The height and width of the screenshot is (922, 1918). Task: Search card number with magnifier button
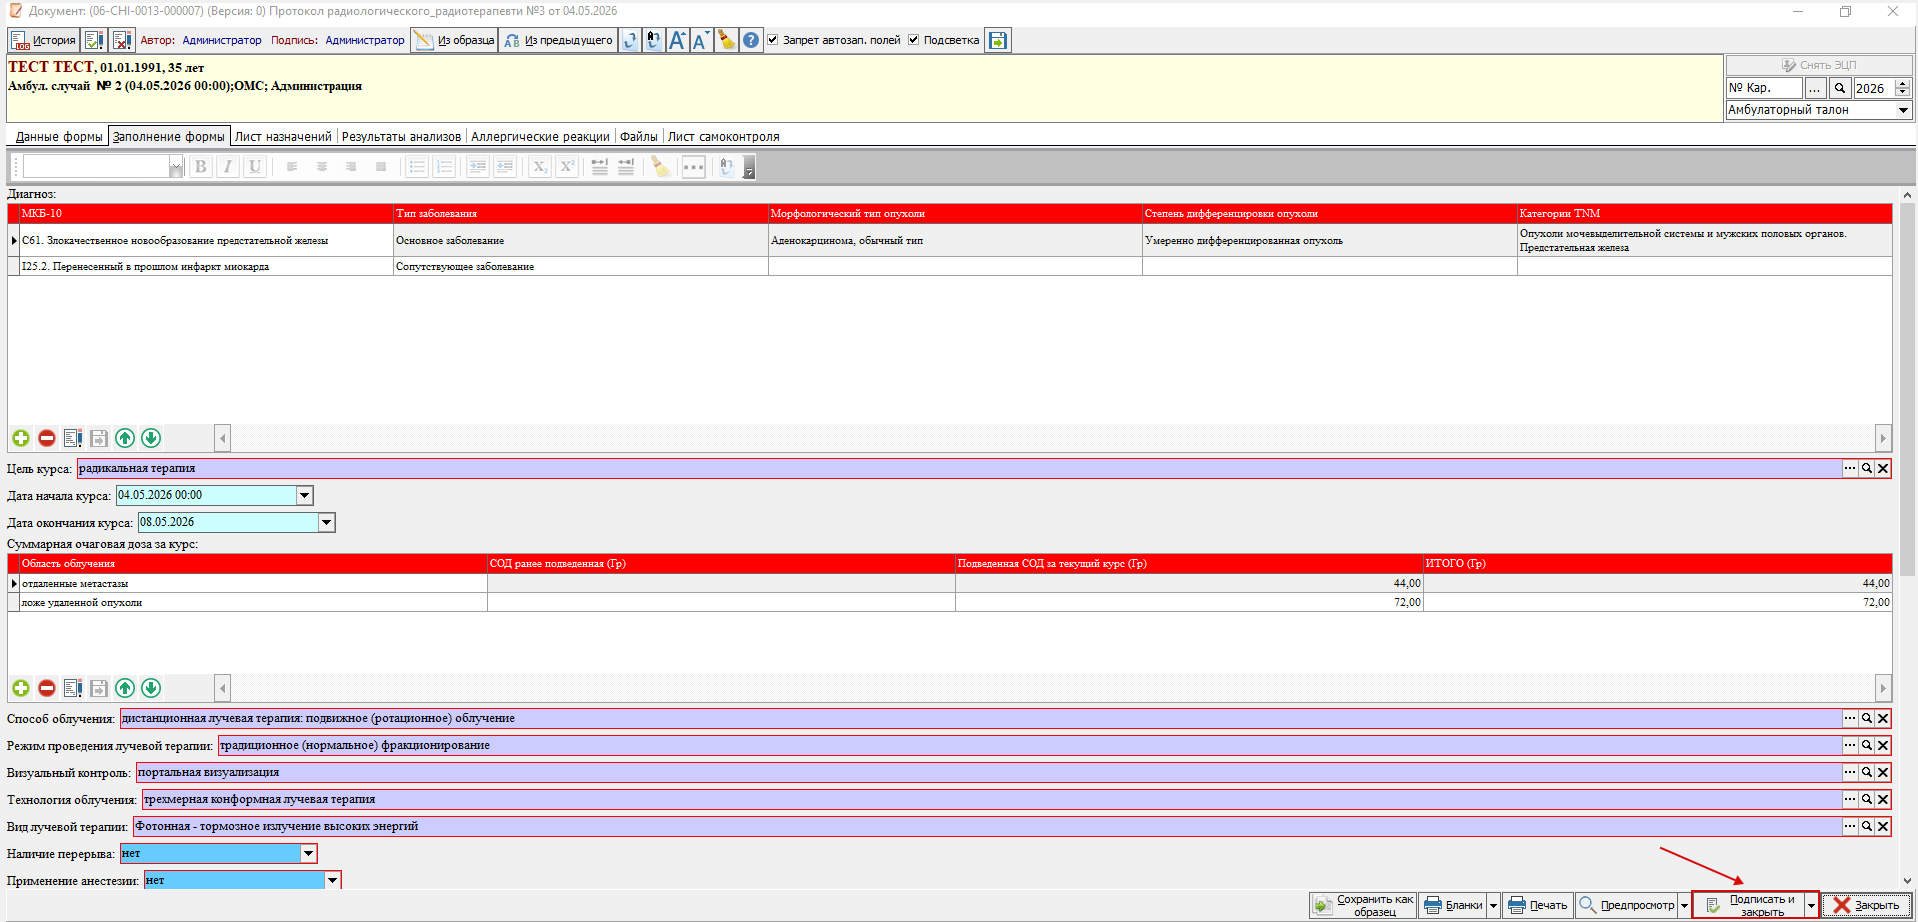pos(1840,88)
